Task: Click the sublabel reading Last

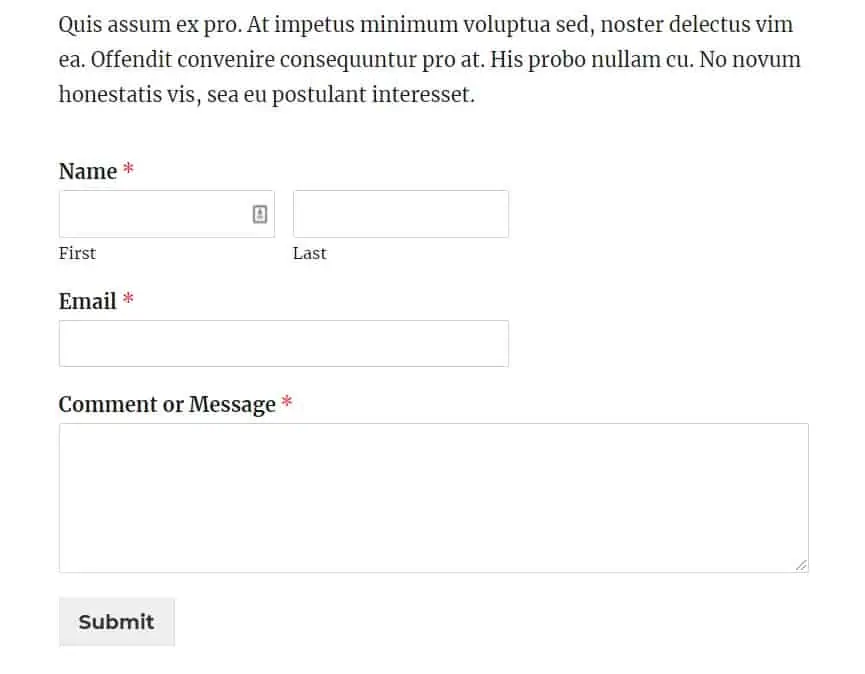Action: 309,253
